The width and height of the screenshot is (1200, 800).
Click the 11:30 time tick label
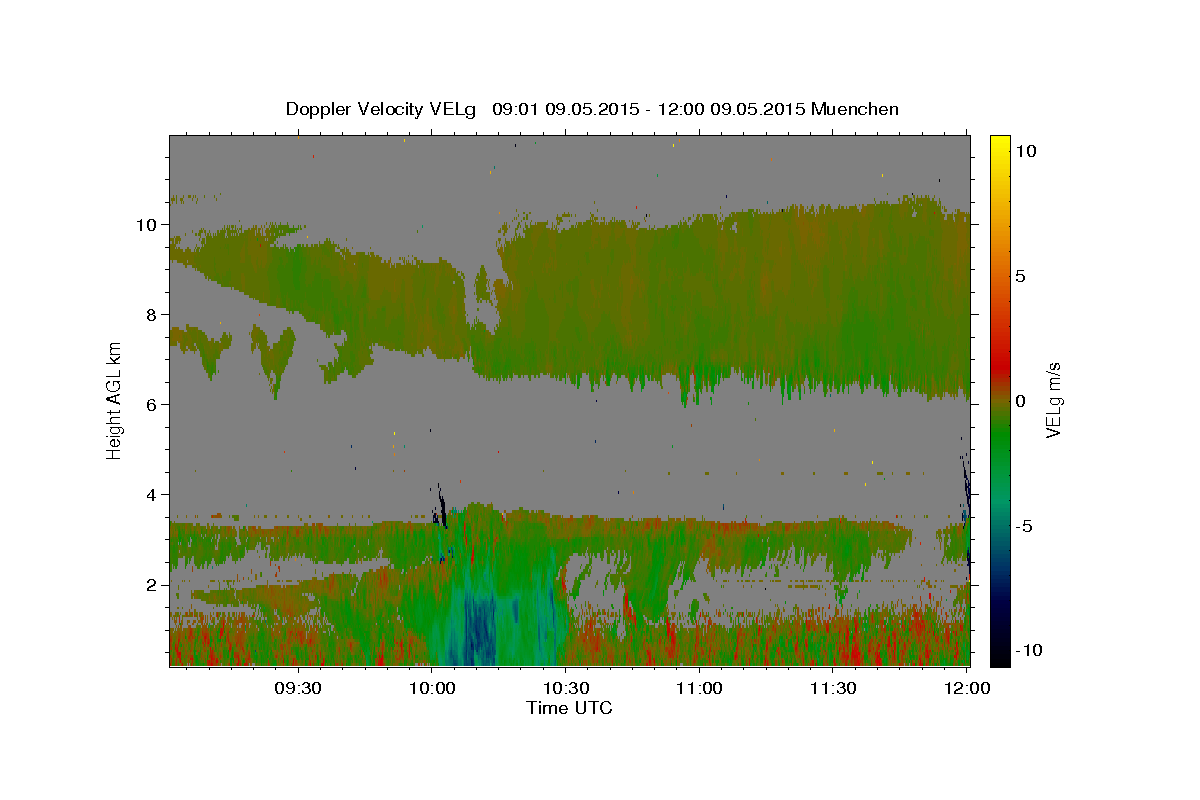833,689
